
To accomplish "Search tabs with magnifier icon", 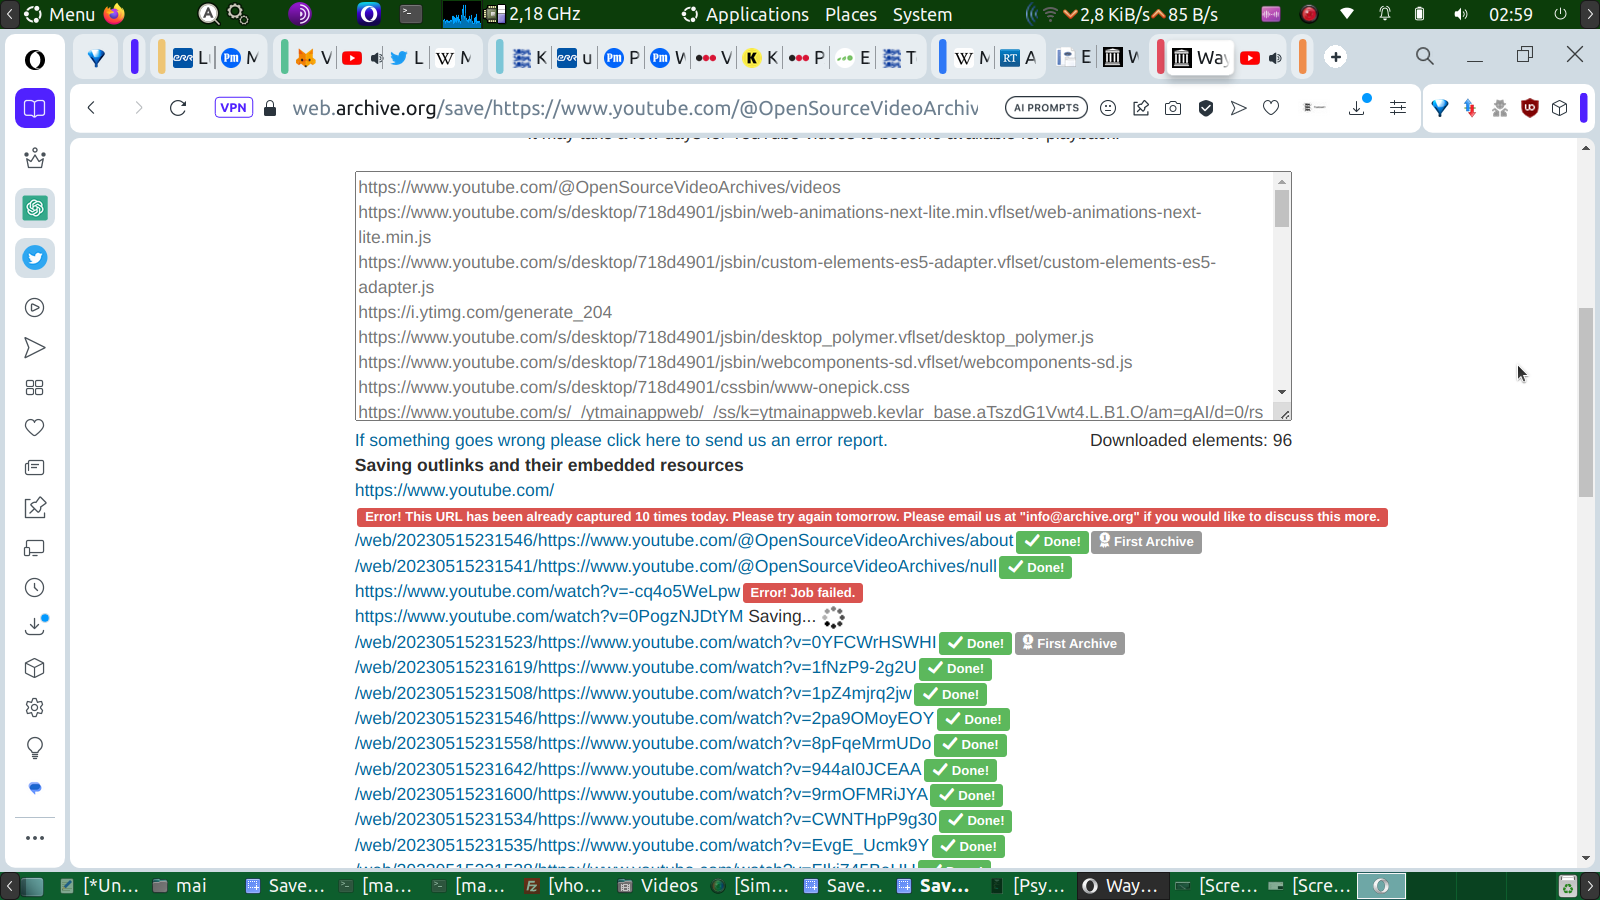I will [1425, 57].
